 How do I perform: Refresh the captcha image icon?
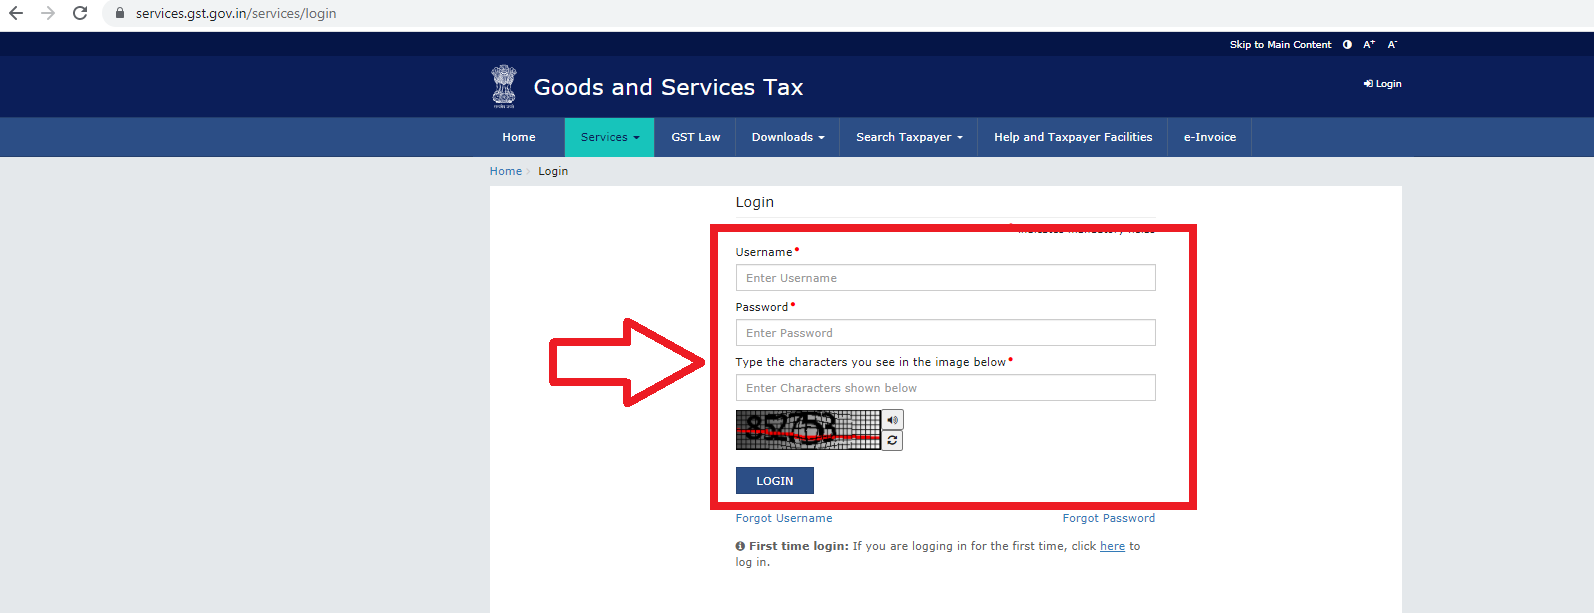pos(893,440)
